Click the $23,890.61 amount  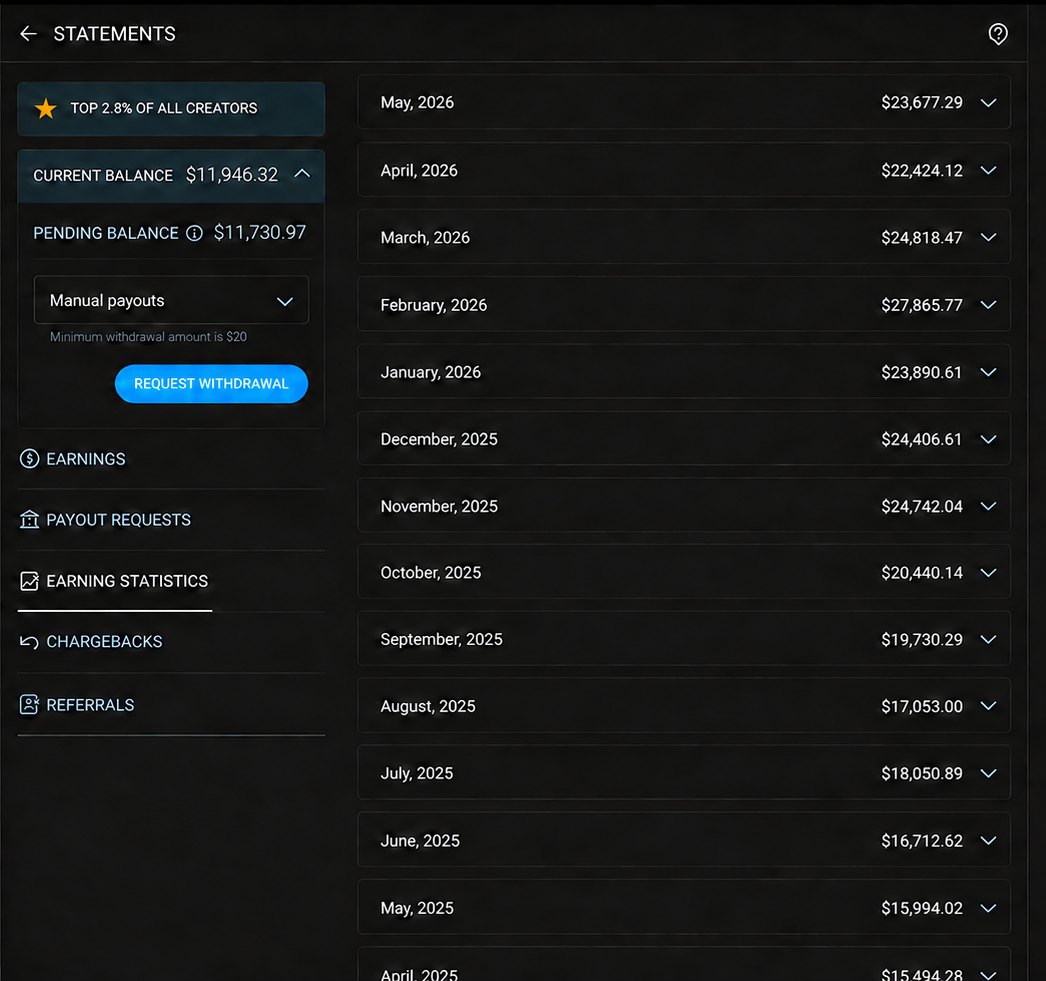click(922, 372)
